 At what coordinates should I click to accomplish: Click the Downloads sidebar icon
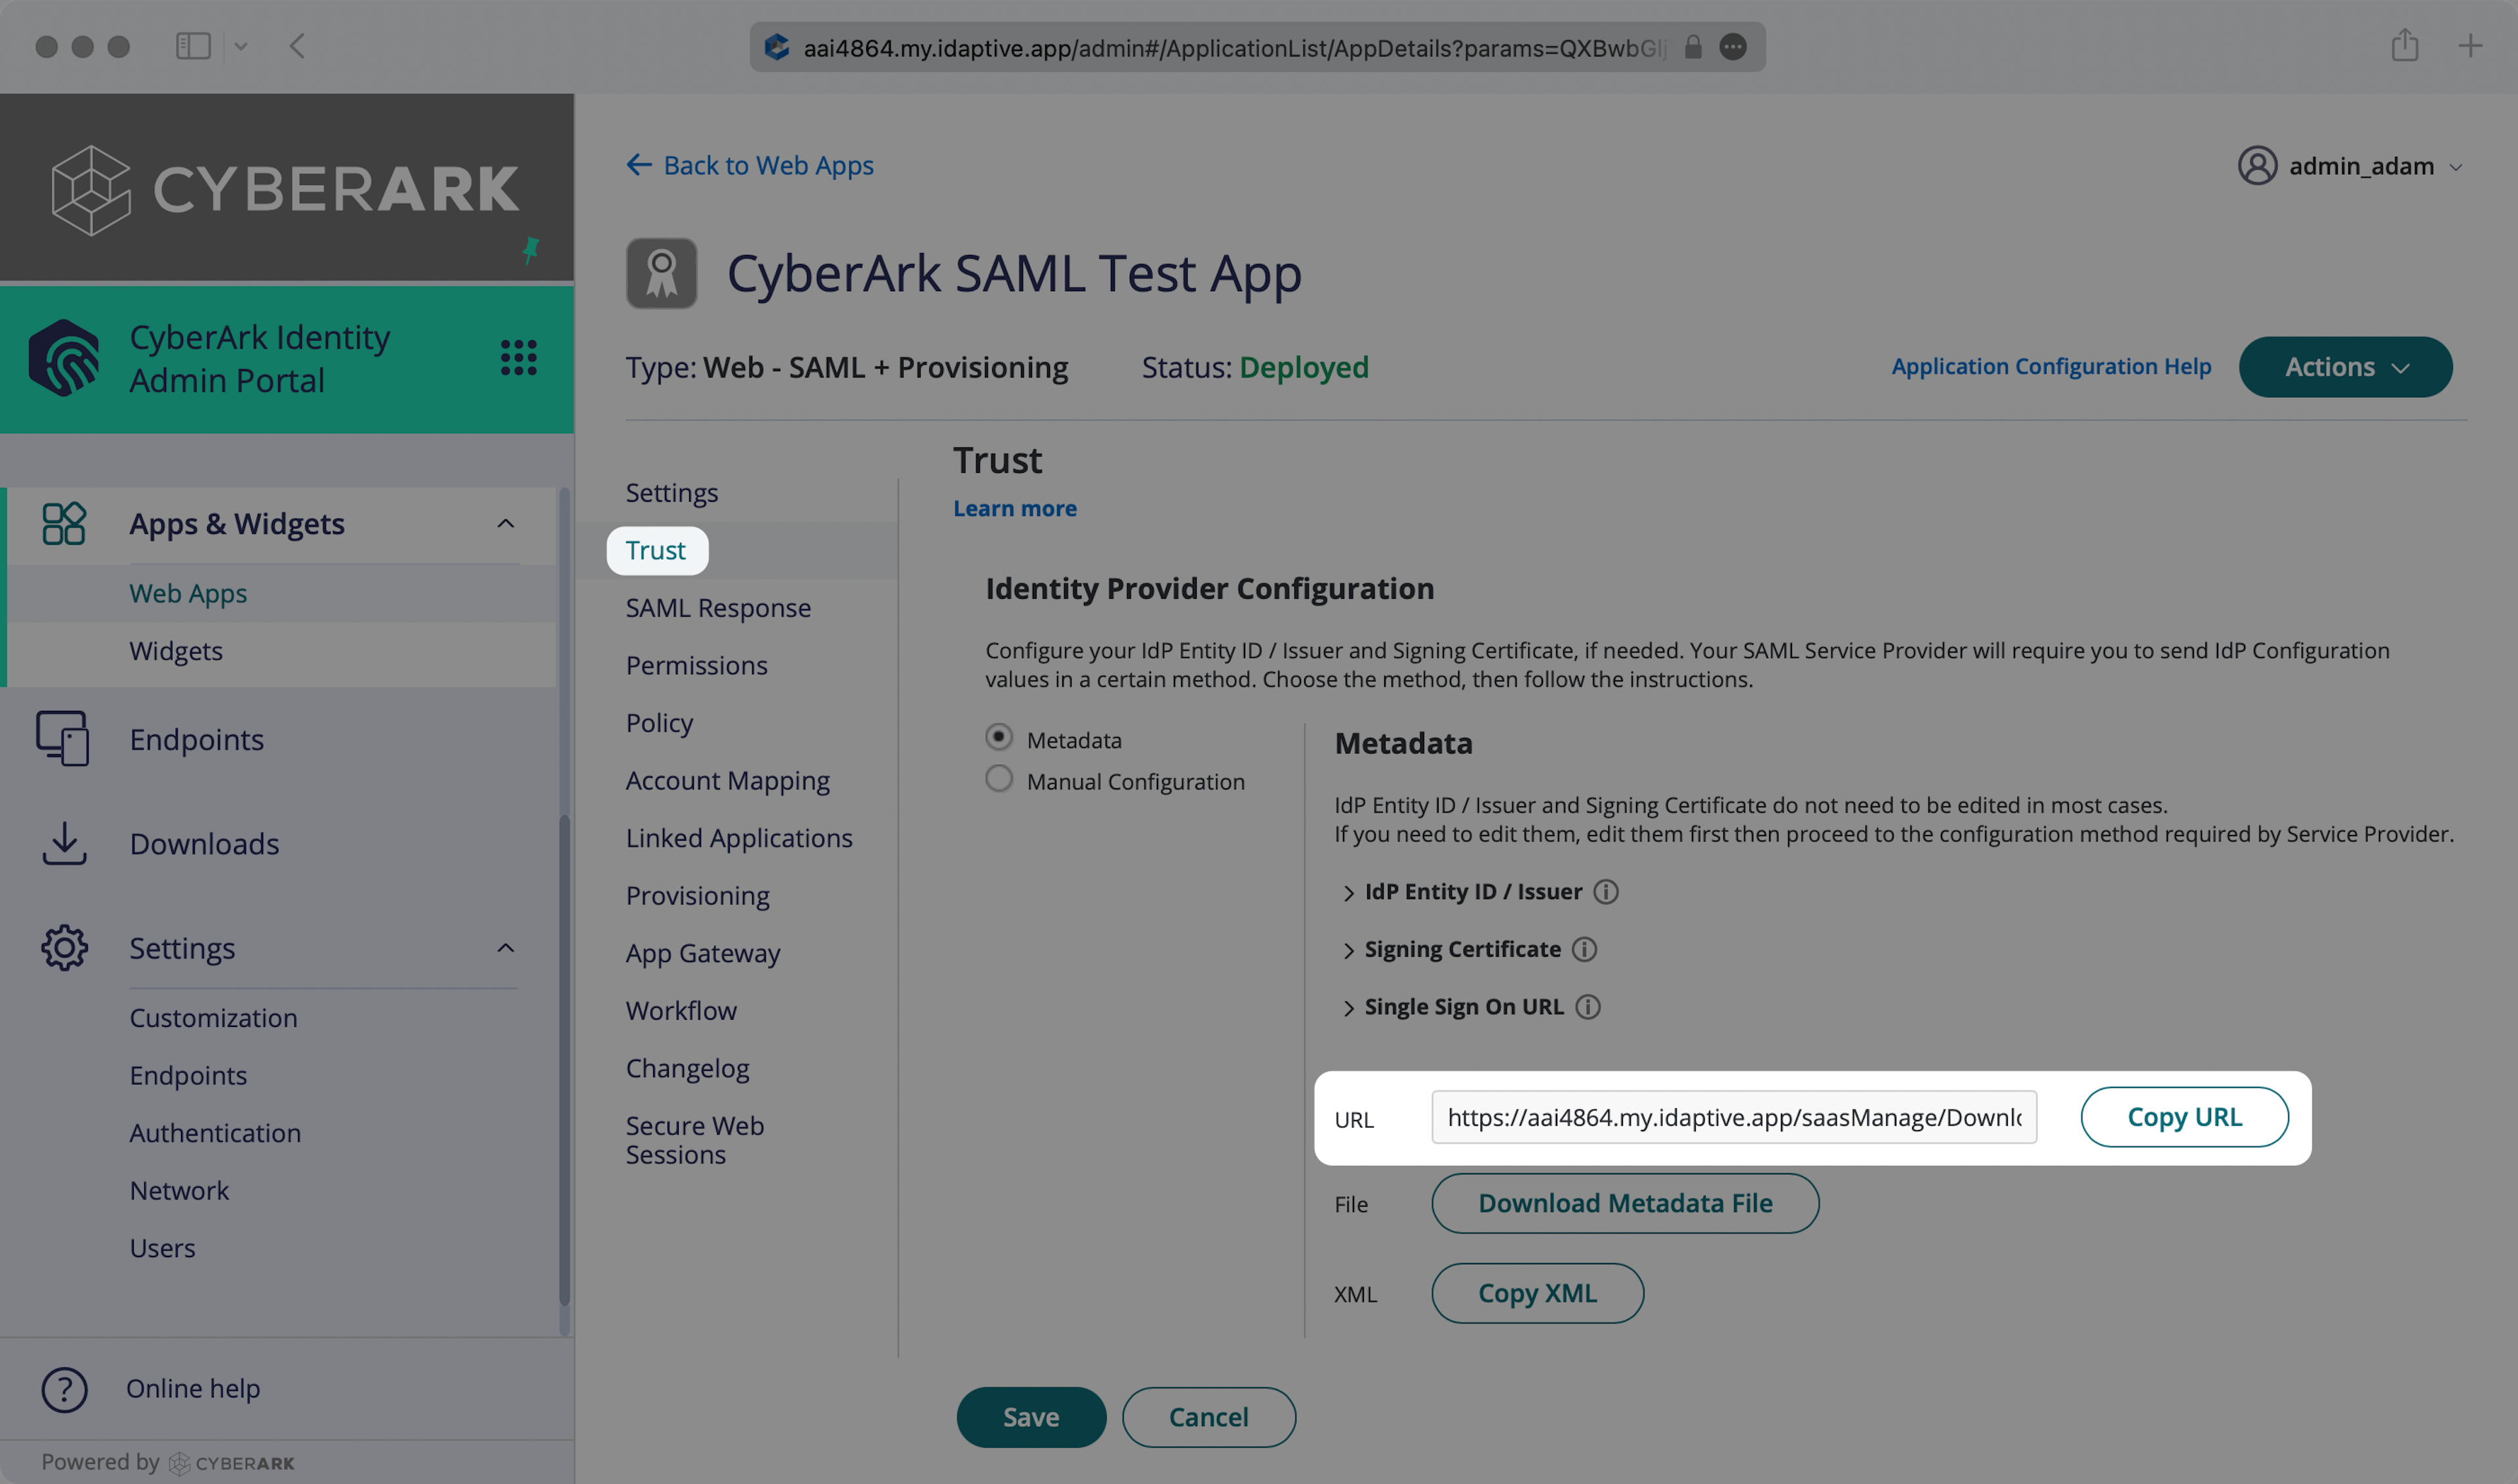64,844
